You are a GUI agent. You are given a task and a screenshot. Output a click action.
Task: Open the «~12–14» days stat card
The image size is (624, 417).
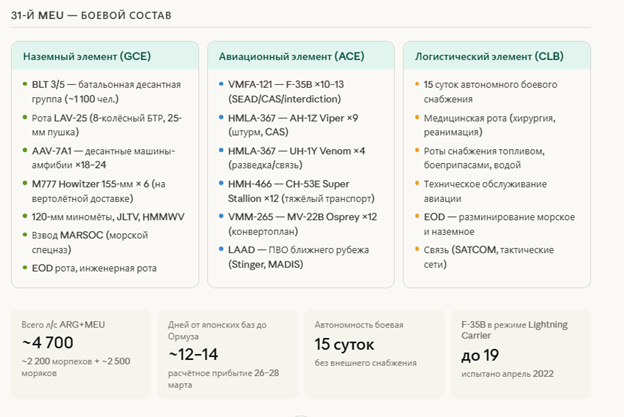coord(226,352)
